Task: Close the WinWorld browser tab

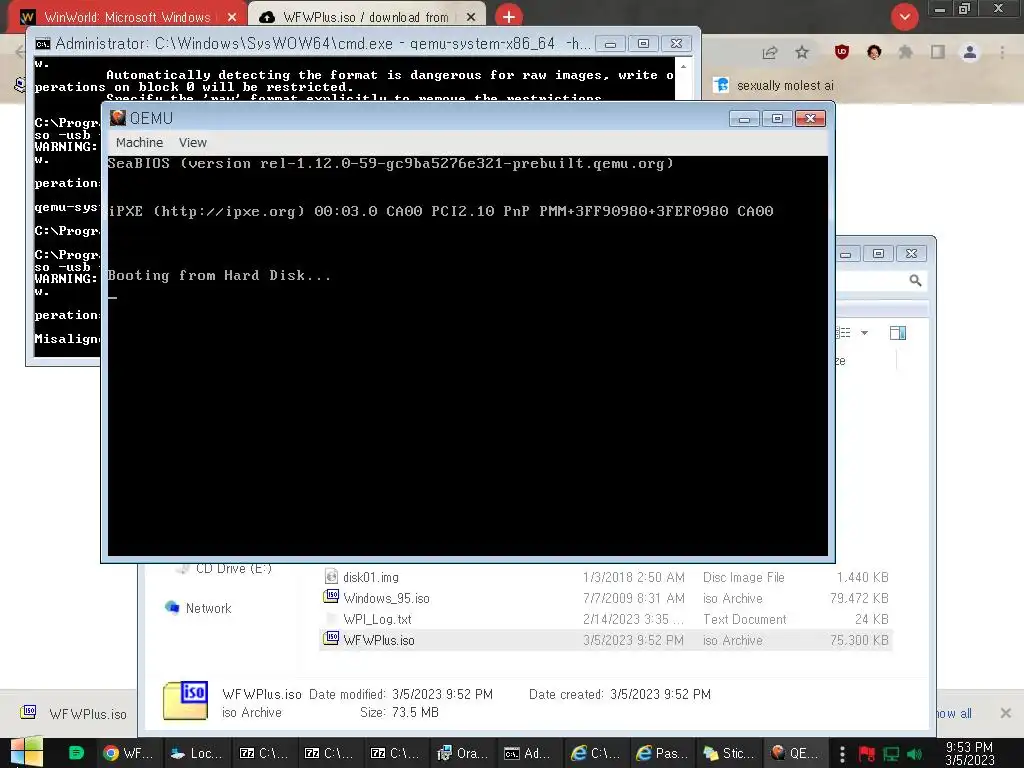Action: coord(232,17)
